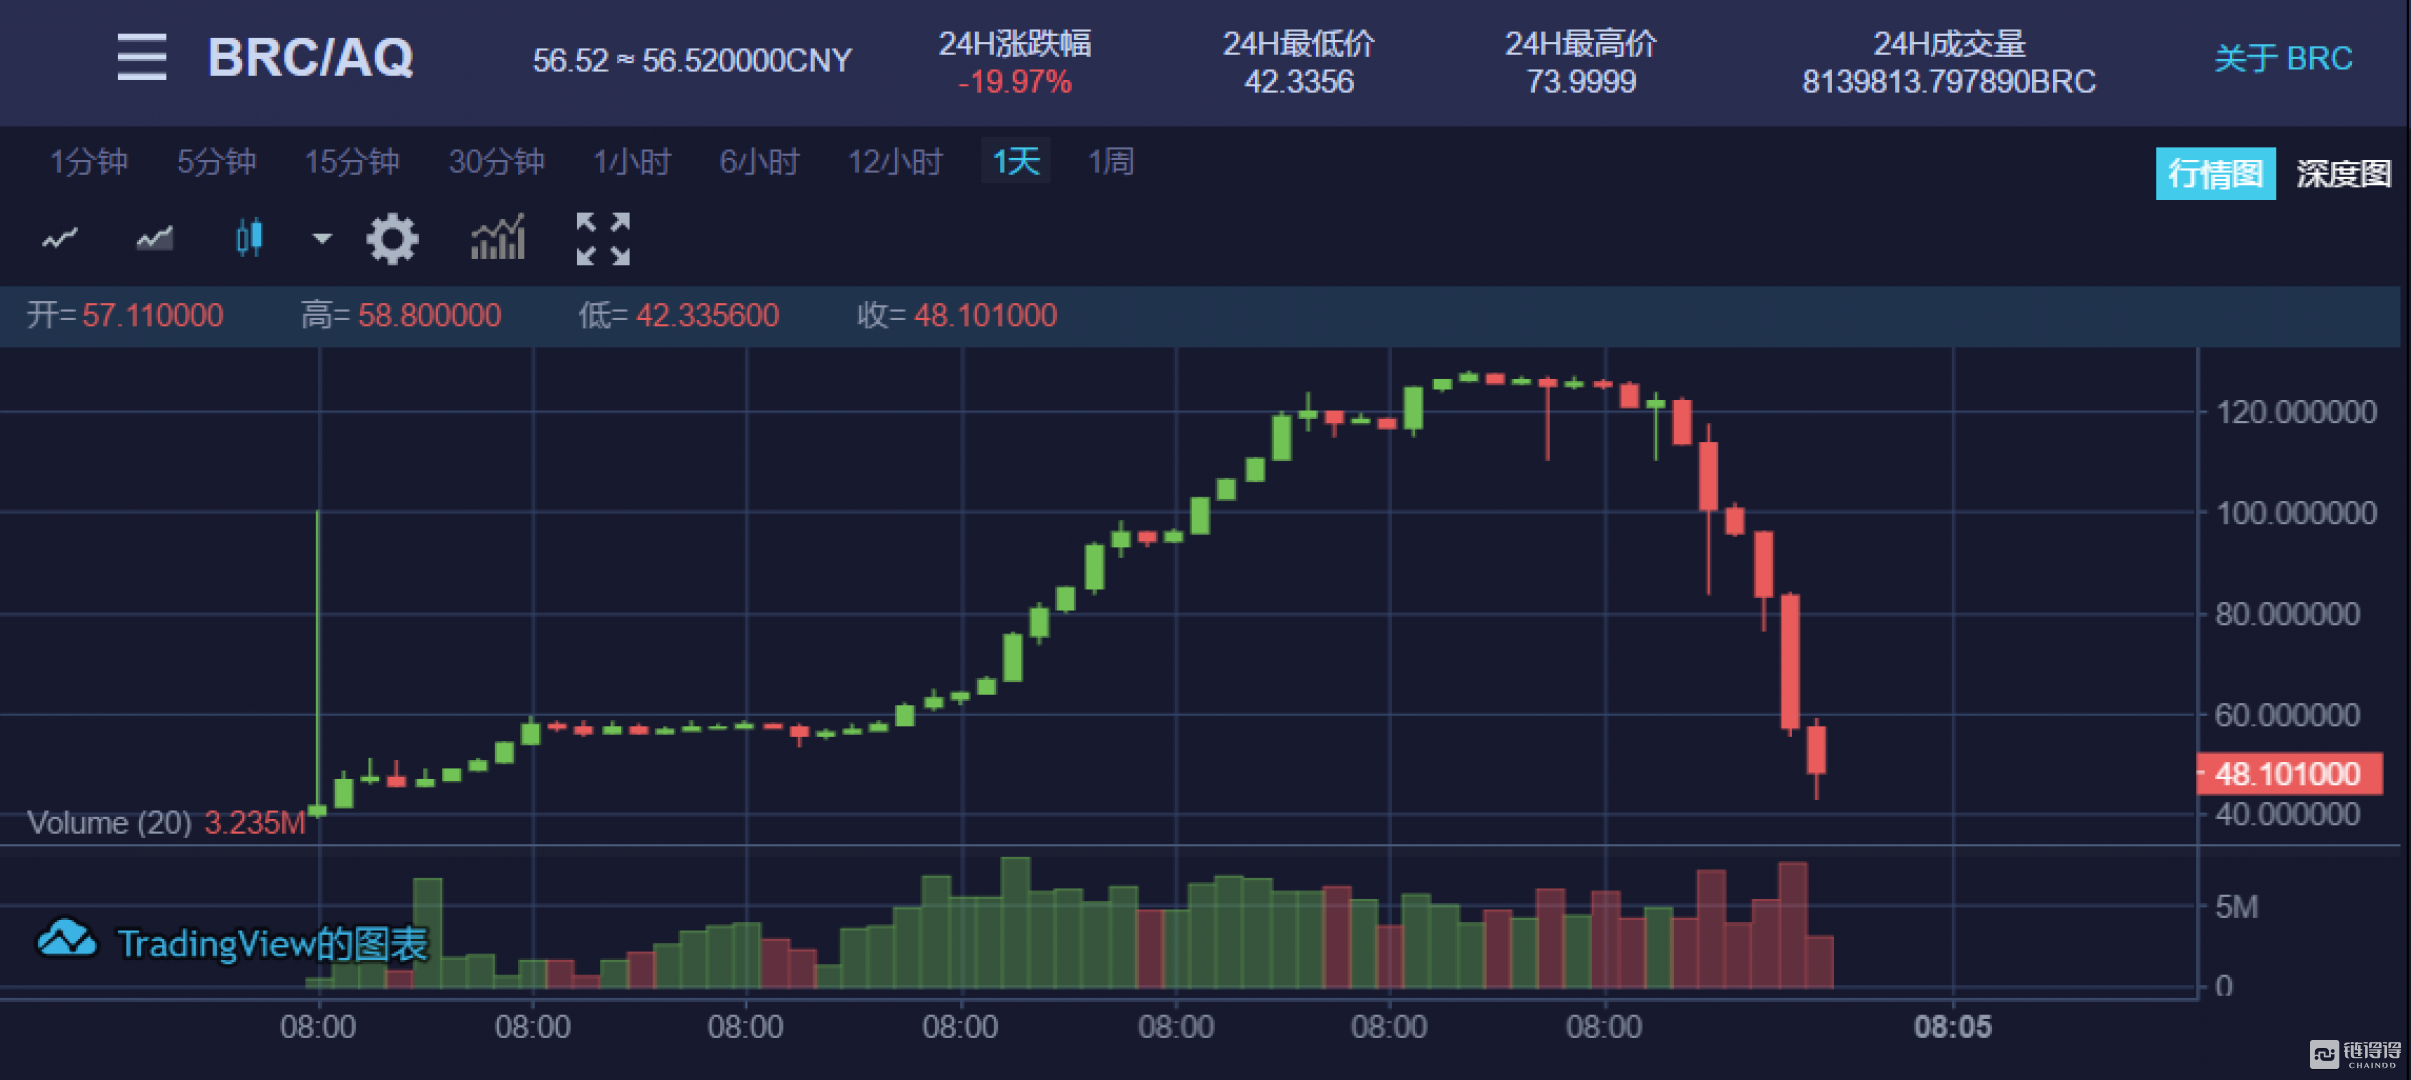Switch to 深度图 depth view

click(2342, 174)
